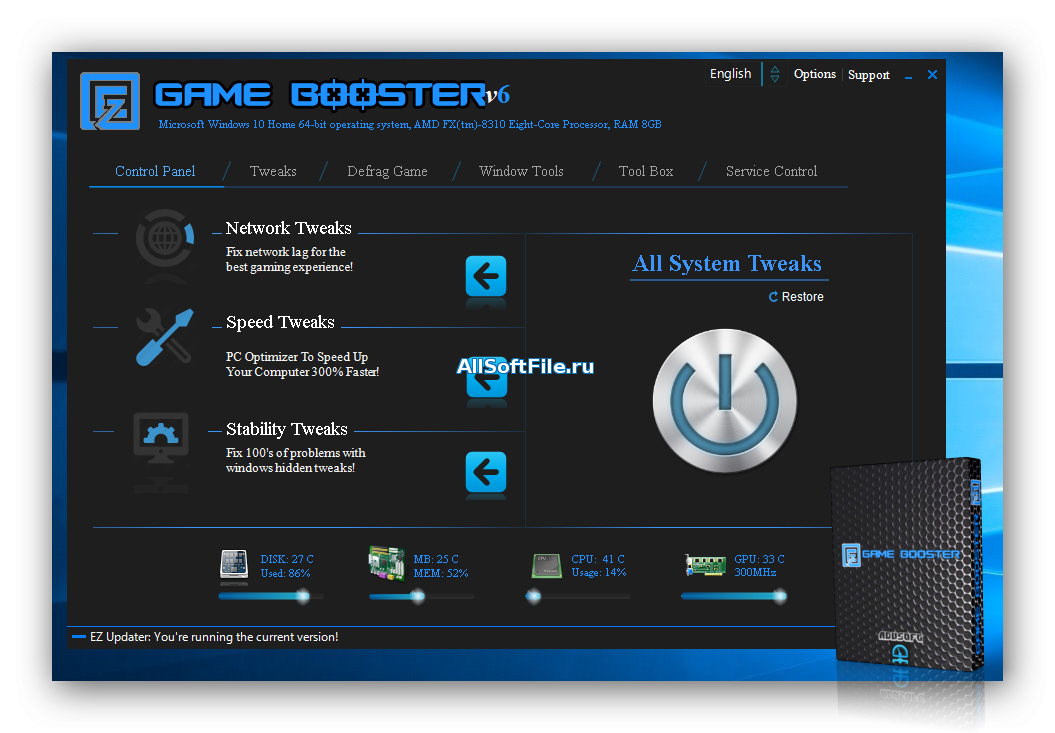Click 'Fix network lag' description text

(x=289, y=260)
